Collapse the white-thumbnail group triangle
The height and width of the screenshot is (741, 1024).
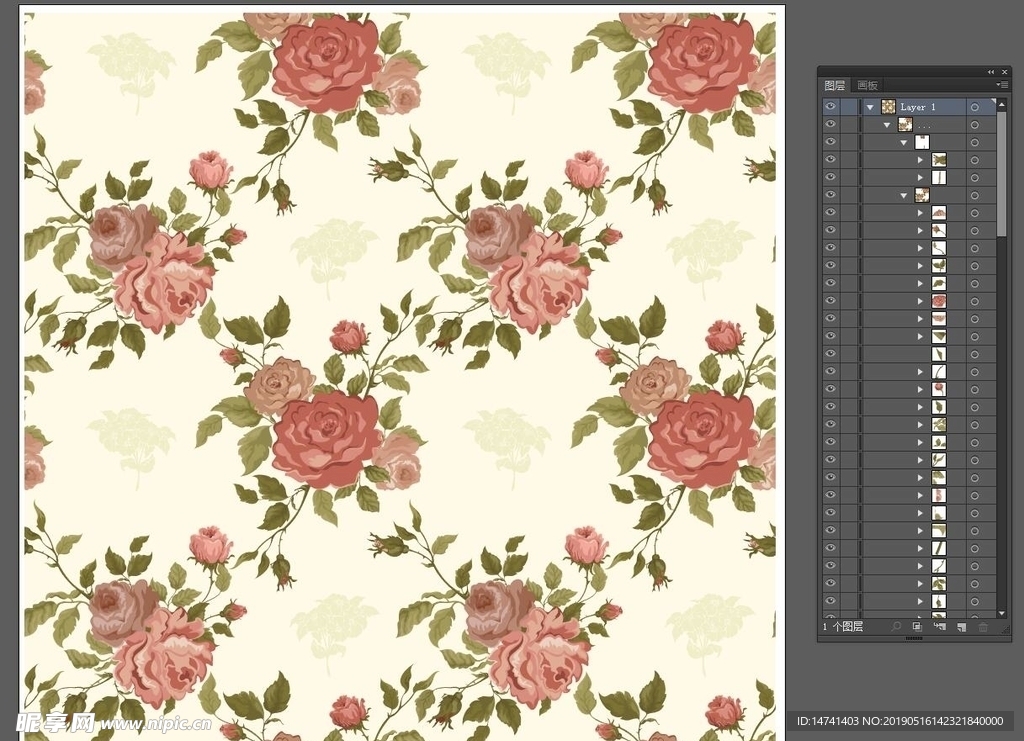(904, 142)
